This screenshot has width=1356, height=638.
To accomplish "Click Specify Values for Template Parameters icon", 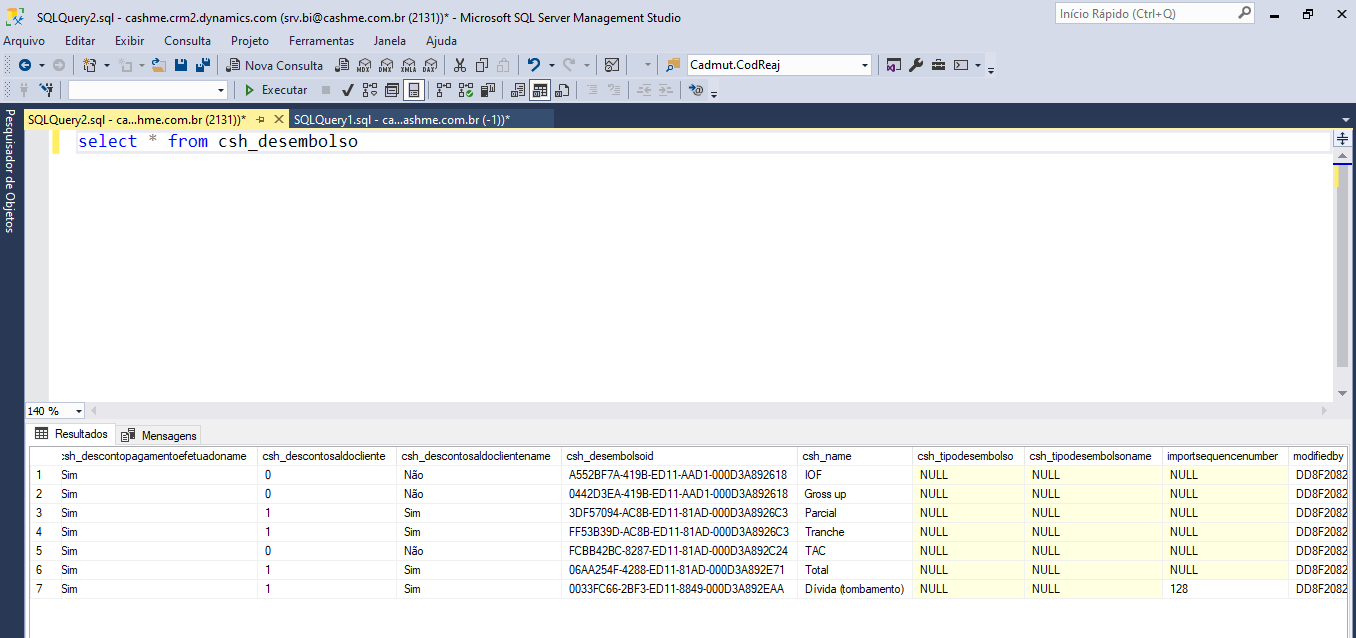I will (697, 90).
